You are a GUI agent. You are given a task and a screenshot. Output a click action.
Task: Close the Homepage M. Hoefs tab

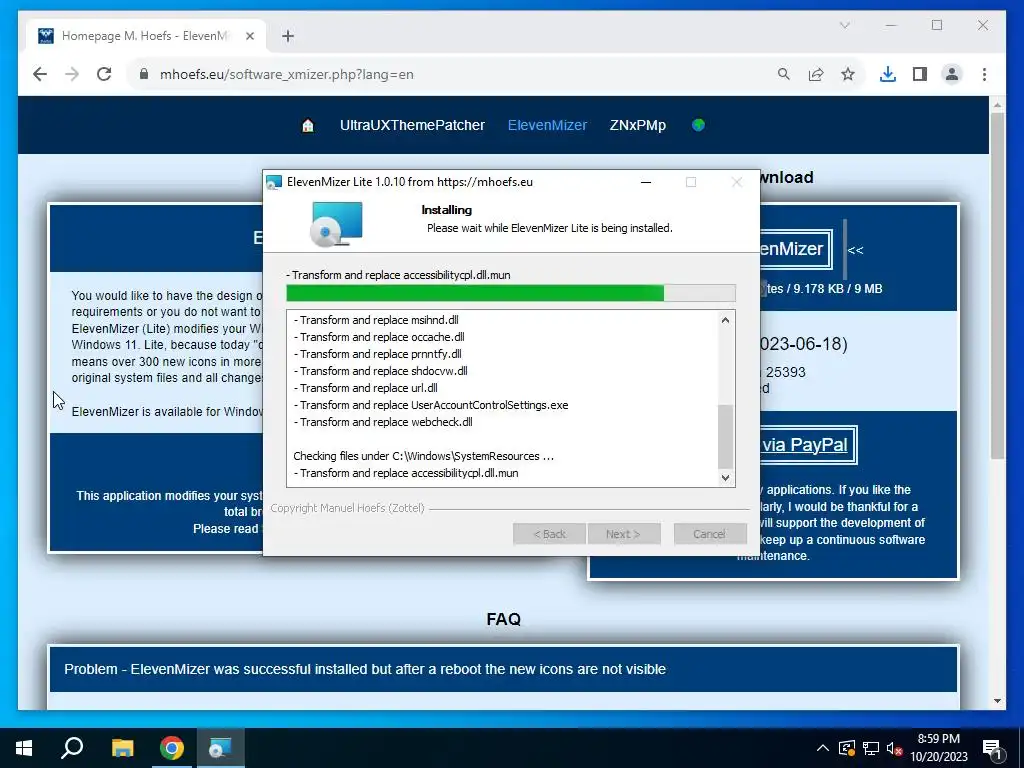pos(249,36)
